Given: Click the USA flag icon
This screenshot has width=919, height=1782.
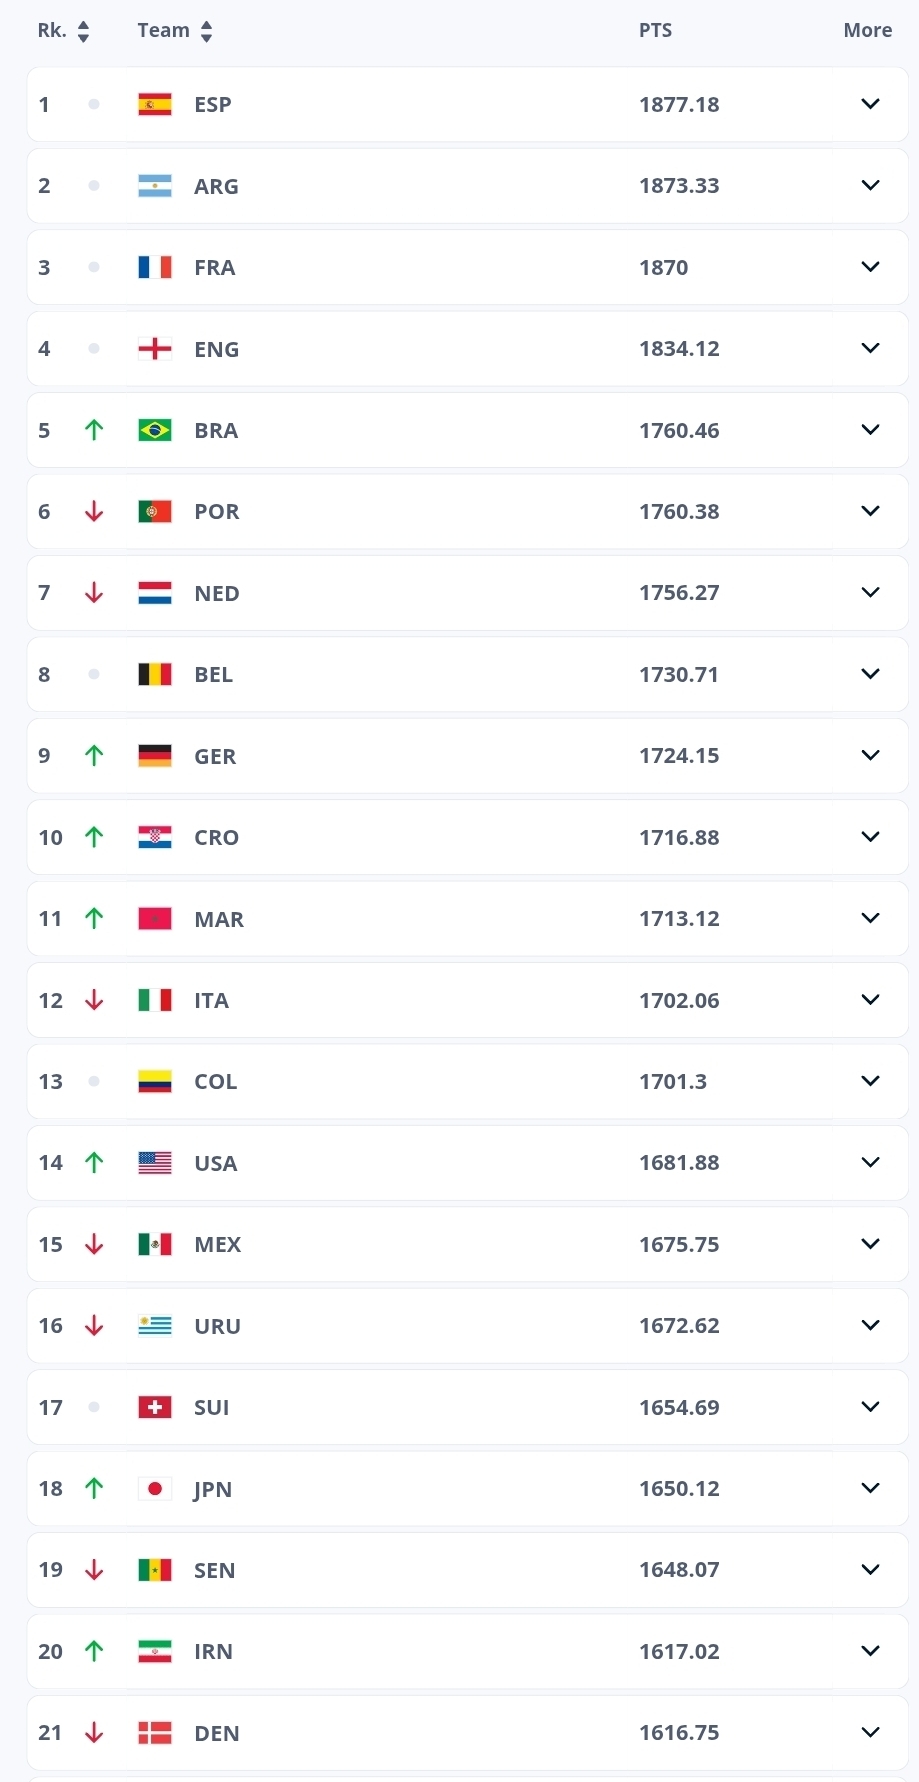Looking at the screenshot, I should (x=155, y=1163).
